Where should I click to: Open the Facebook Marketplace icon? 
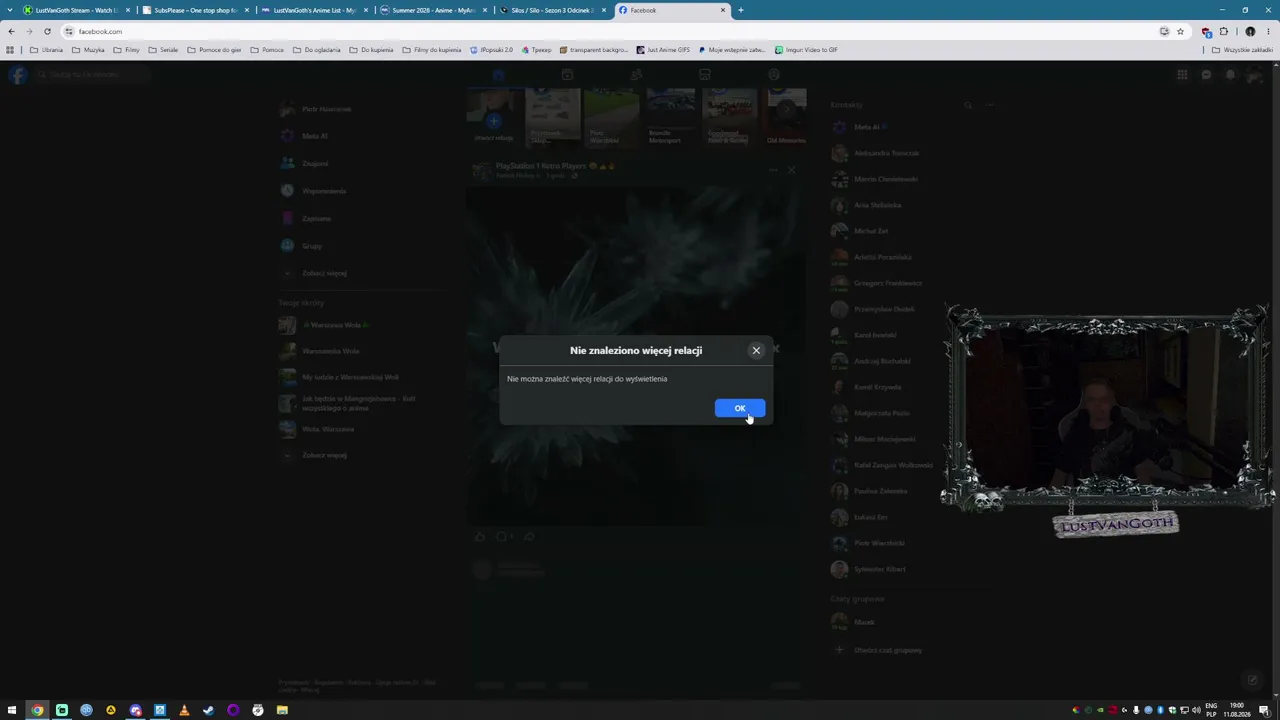(705, 75)
